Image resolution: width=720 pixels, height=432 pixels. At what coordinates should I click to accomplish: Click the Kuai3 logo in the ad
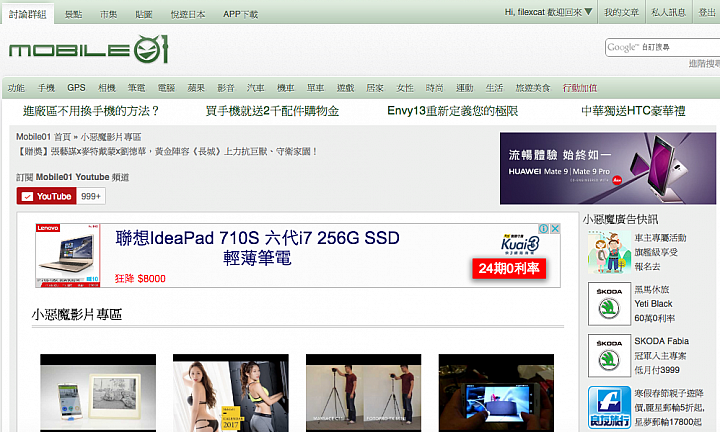520,244
